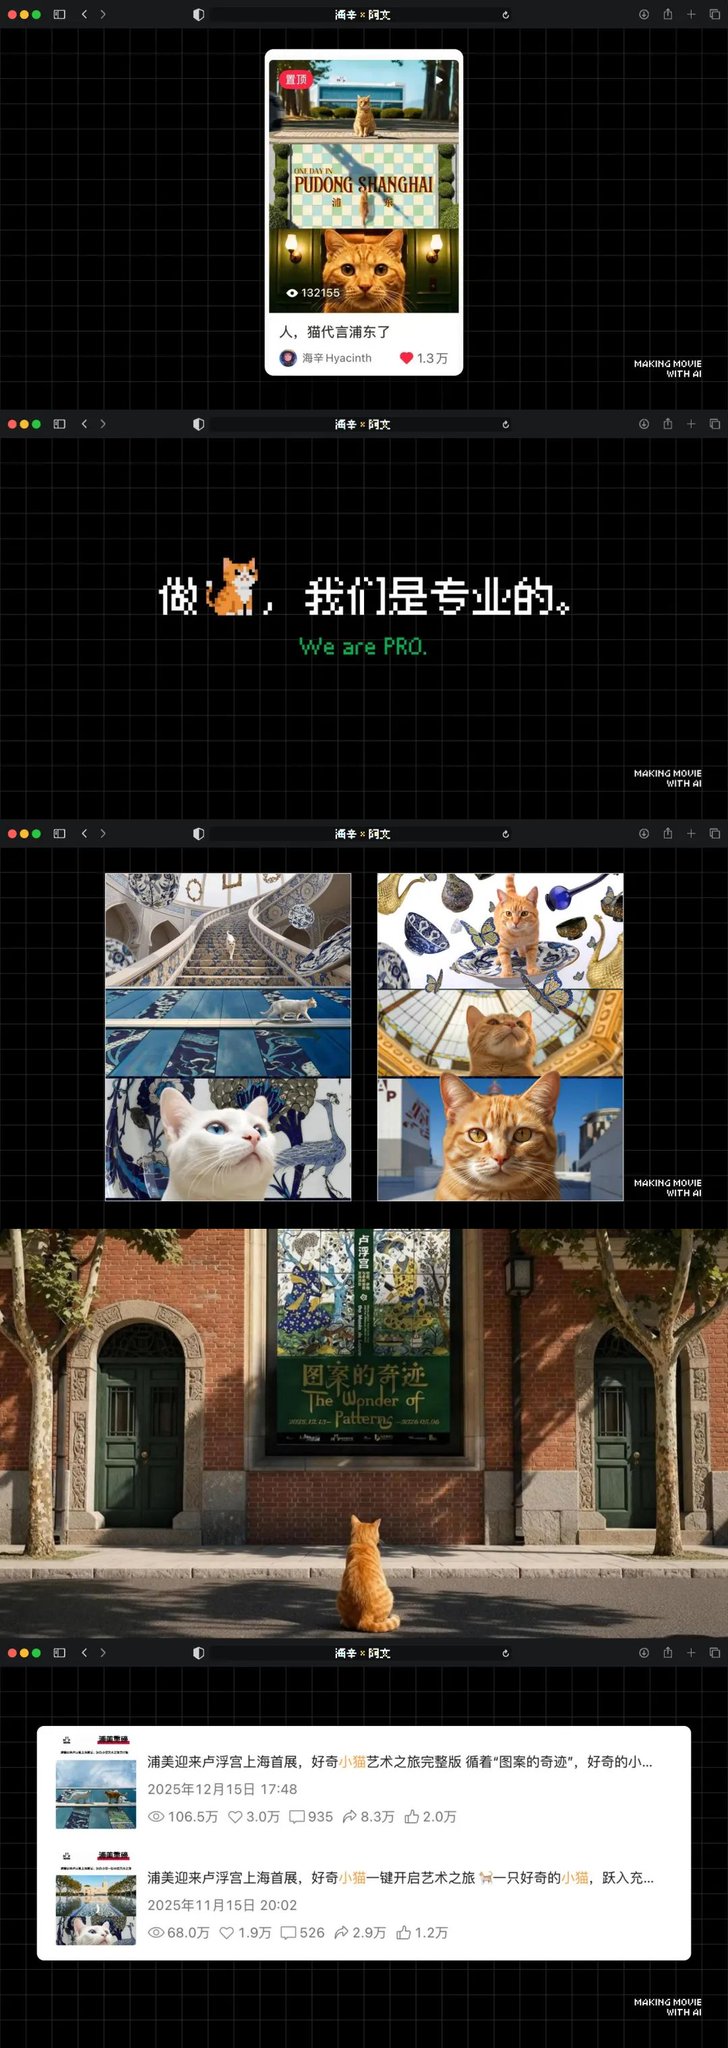Toggle the thumbs-up showing 2.0万
Image resolution: width=728 pixels, height=2048 pixels.
pos(411,1817)
